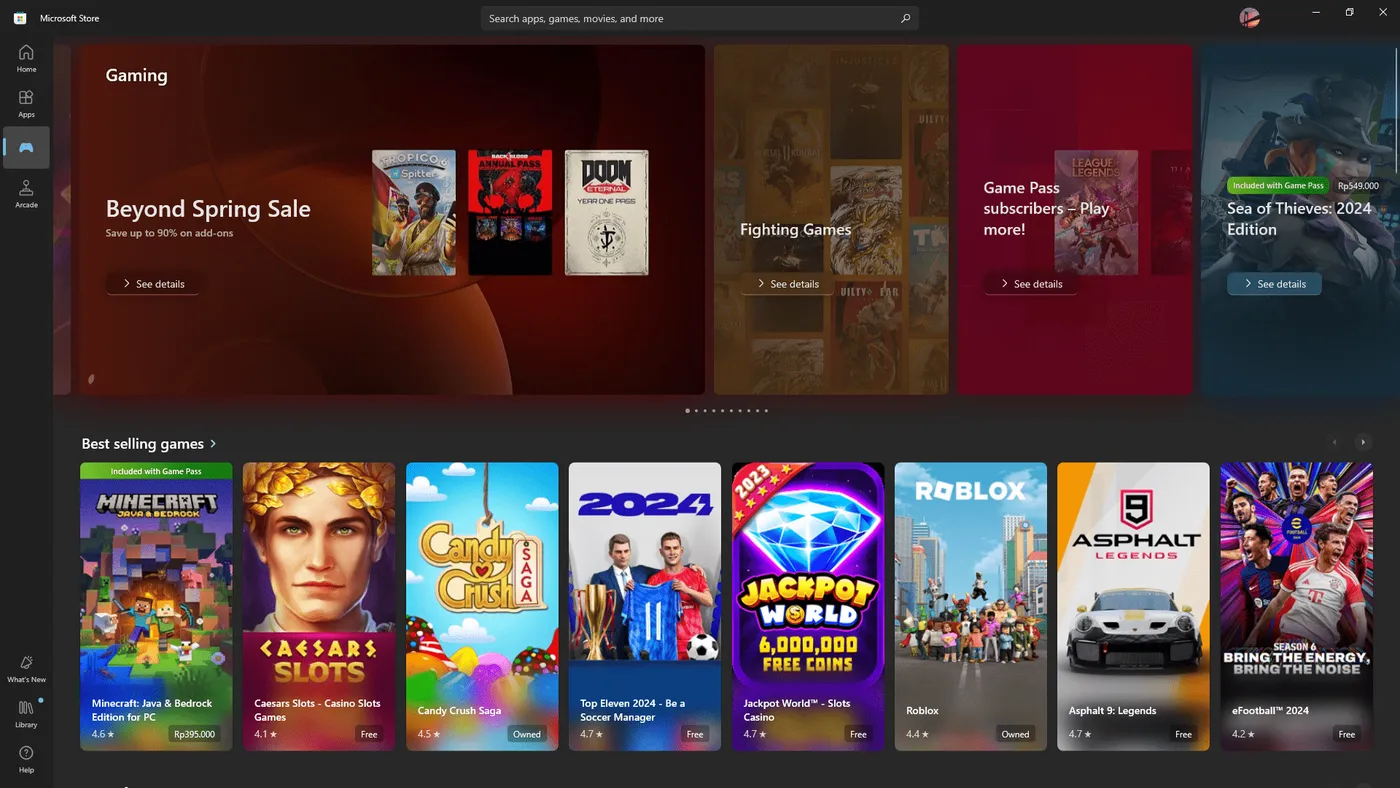The height and width of the screenshot is (788, 1400).
Task: Click 'Save up to 90% on add-ons' text
Action: pos(169,233)
